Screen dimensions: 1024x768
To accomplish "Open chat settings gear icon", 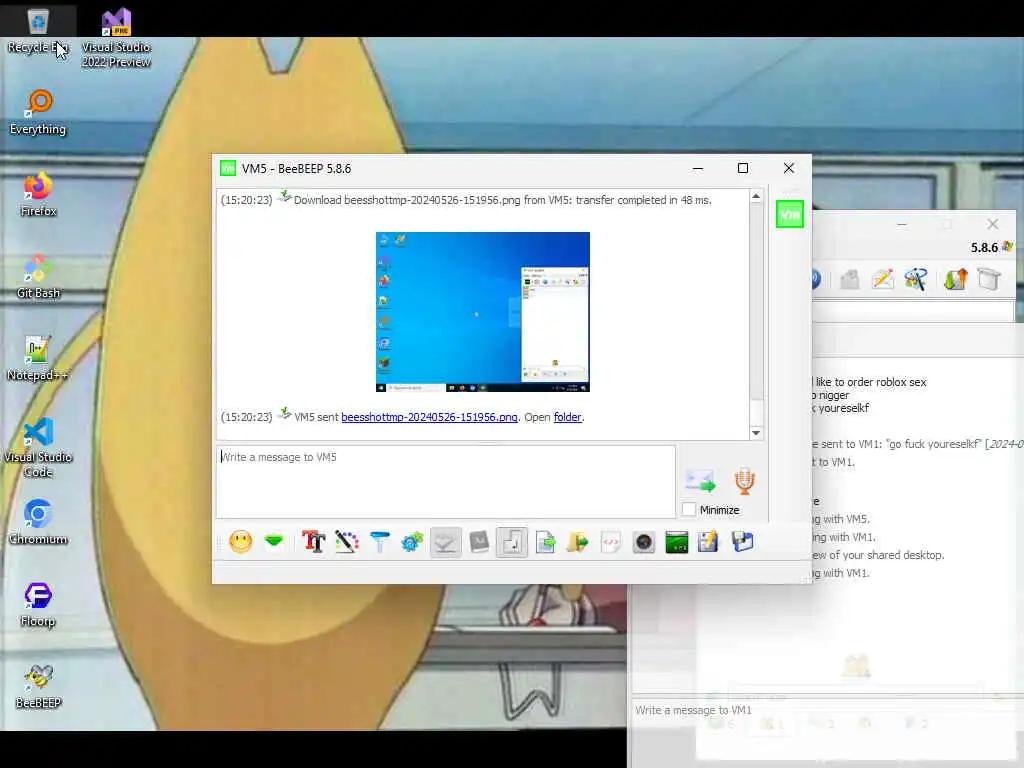I will tap(412, 542).
